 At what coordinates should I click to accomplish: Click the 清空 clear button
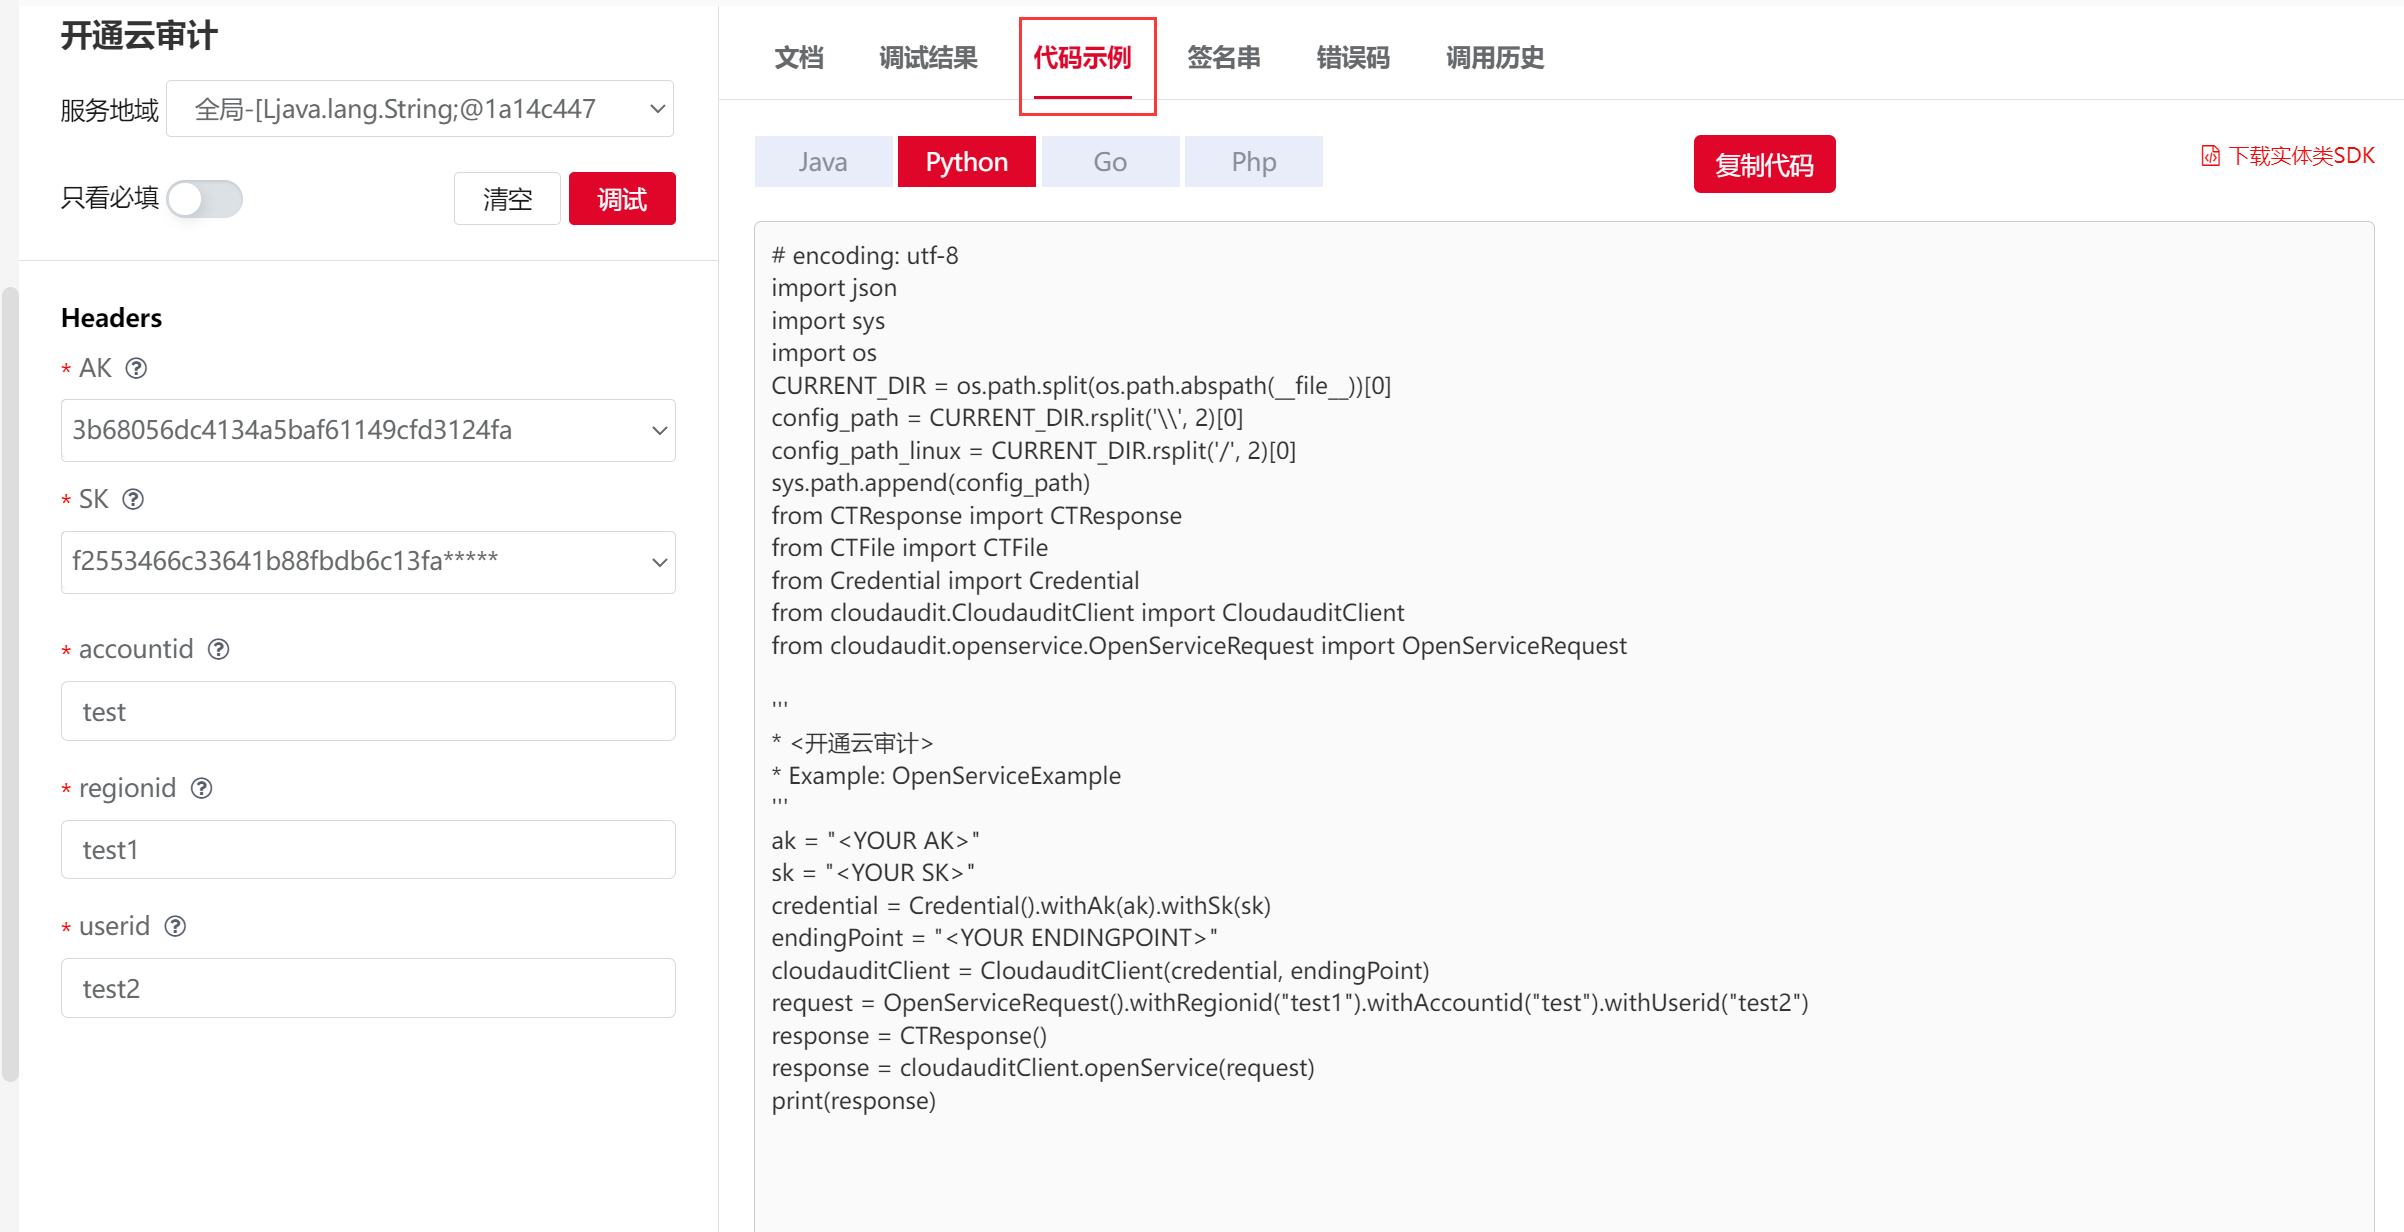[507, 199]
